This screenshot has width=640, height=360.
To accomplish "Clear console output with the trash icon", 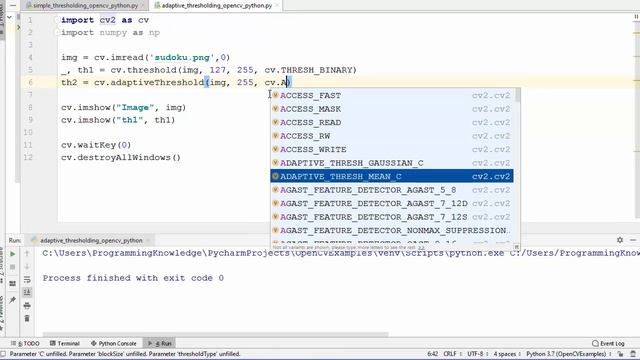I will click(x=27, y=318).
